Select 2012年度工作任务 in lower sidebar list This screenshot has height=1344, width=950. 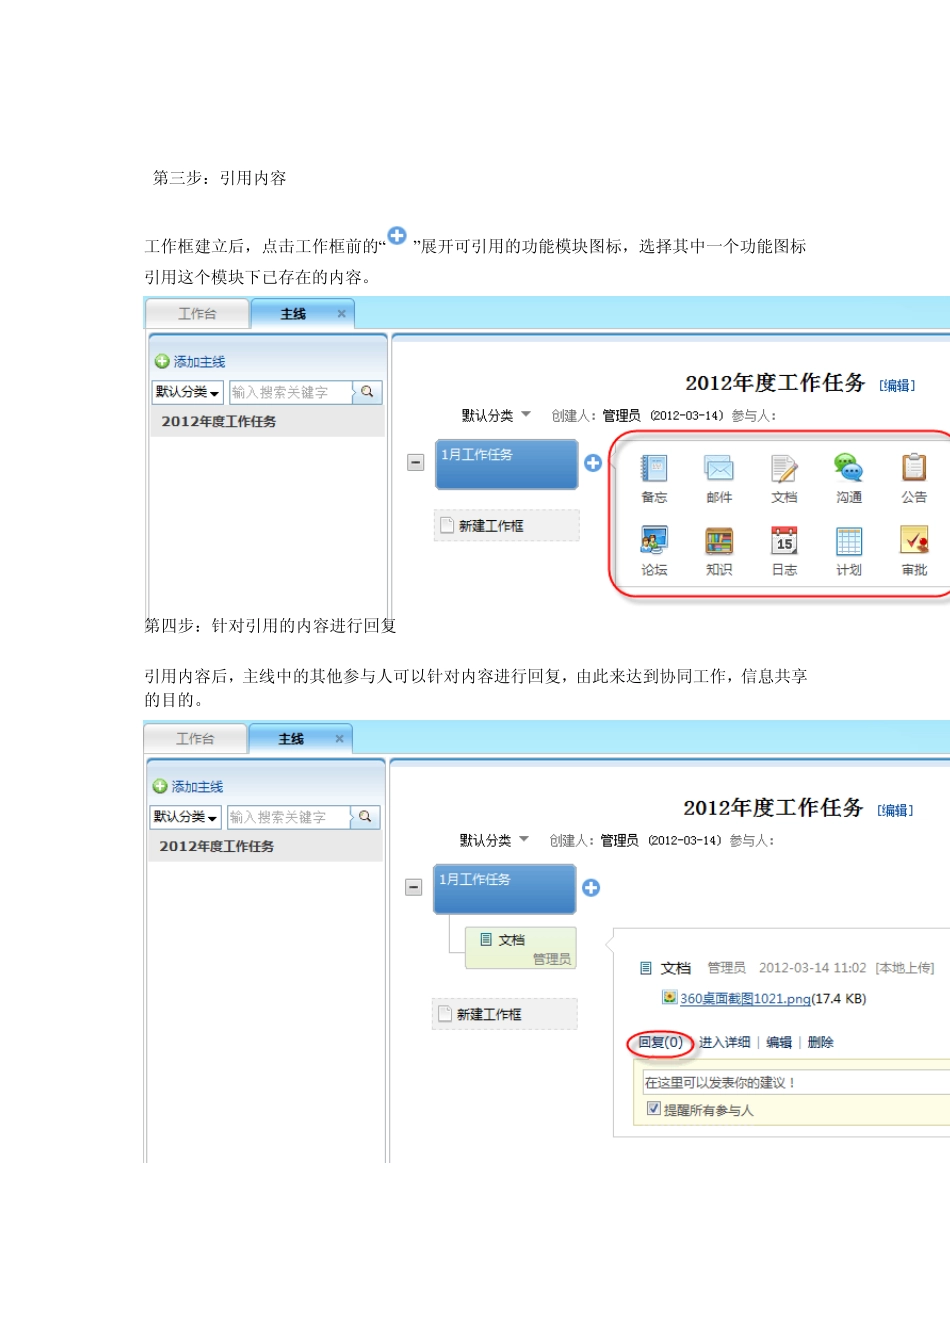pos(264,846)
